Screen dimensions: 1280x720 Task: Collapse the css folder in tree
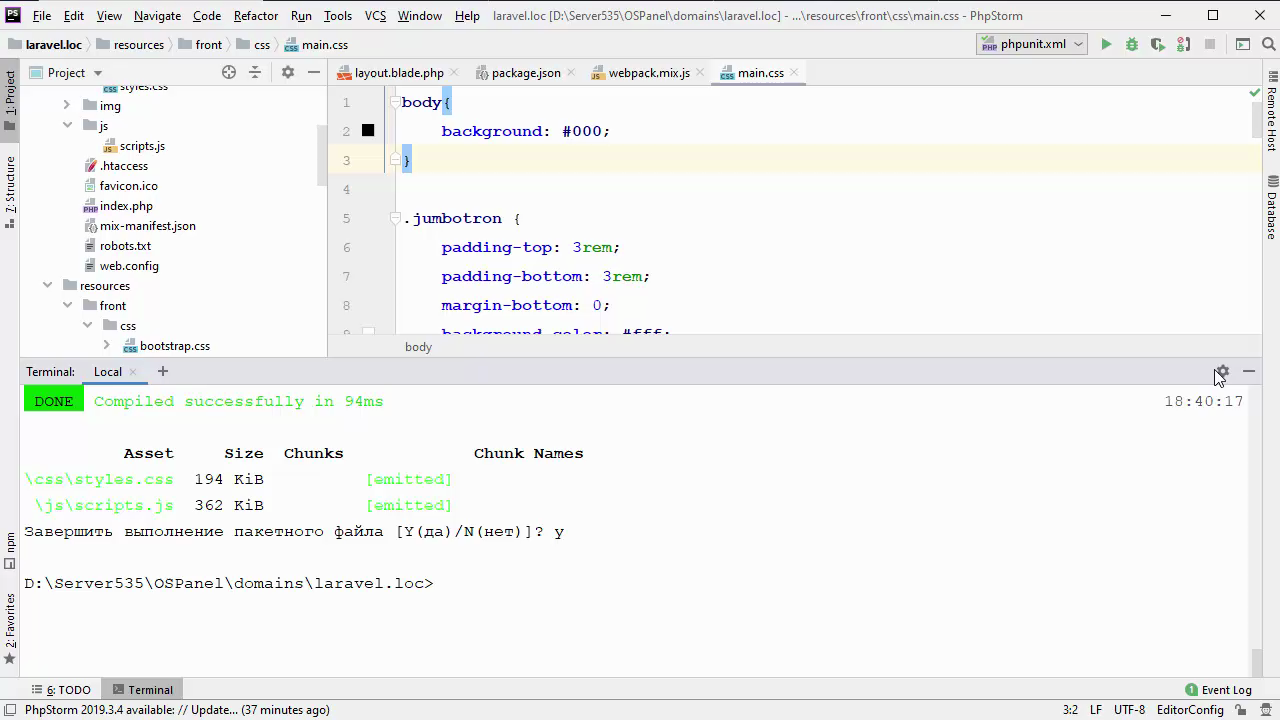point(87,325)
